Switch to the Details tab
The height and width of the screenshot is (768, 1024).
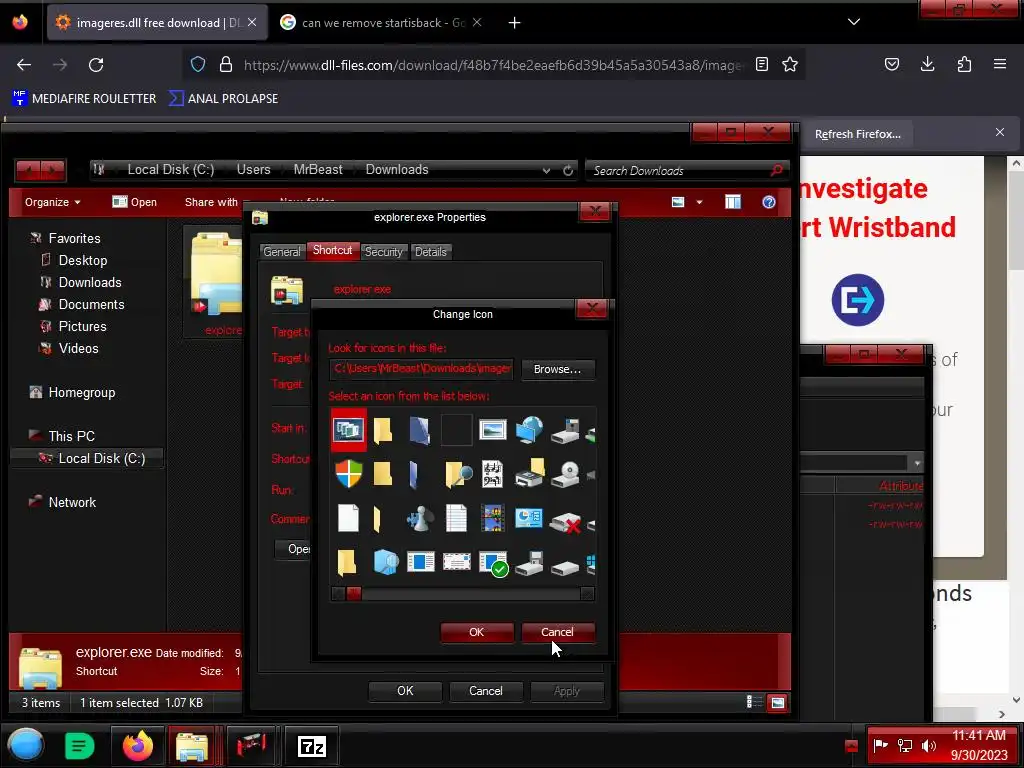pyautogui.click(x=430, y=252)
